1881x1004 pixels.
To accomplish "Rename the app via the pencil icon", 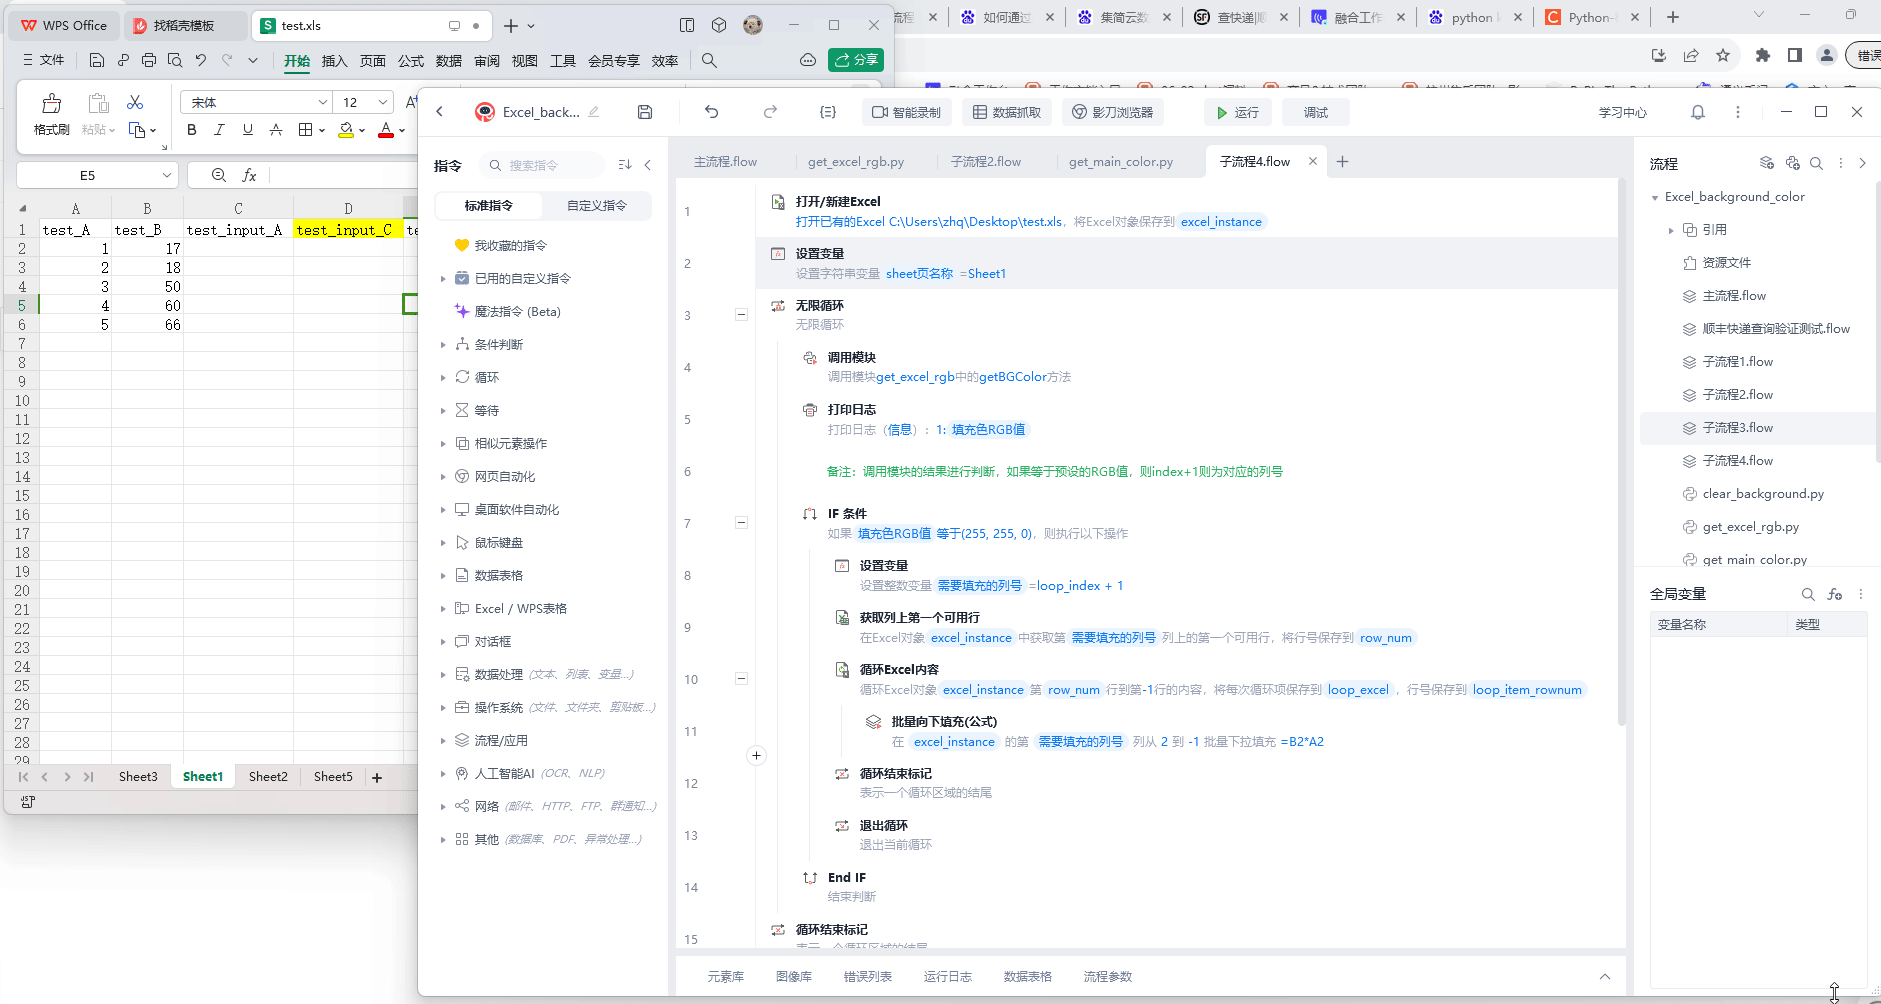I will (x=594, y=112).
